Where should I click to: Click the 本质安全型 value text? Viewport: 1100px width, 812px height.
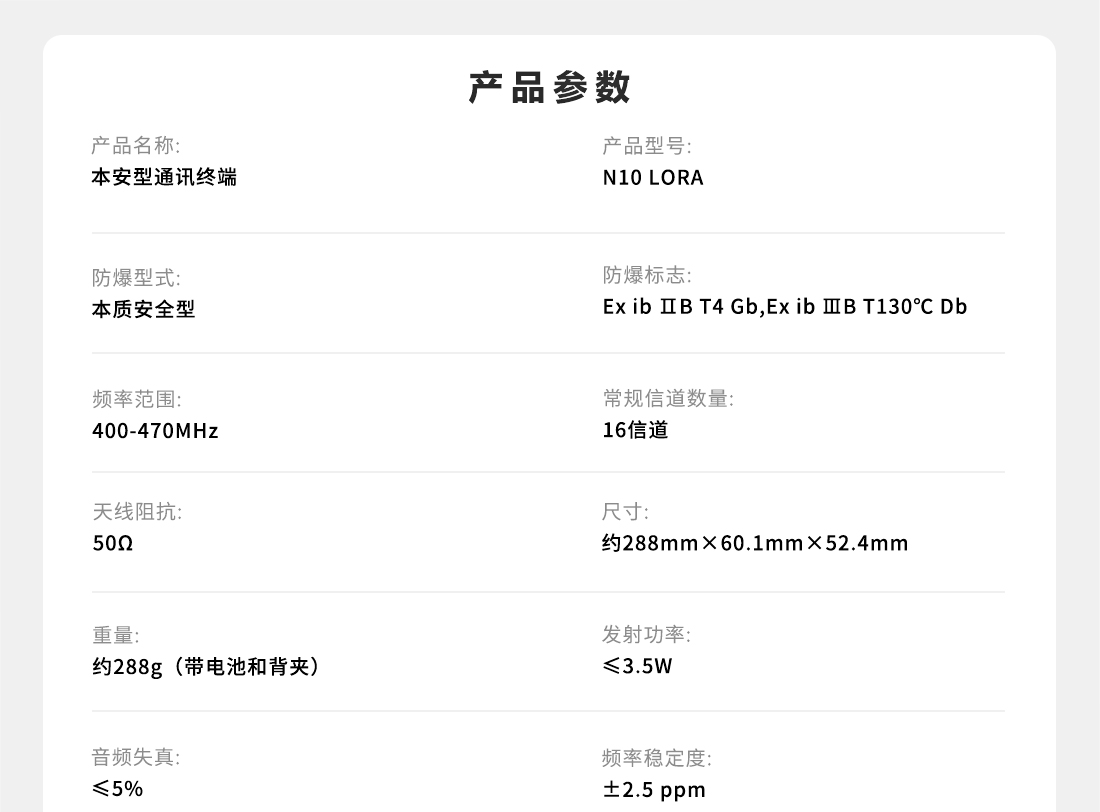144,310
